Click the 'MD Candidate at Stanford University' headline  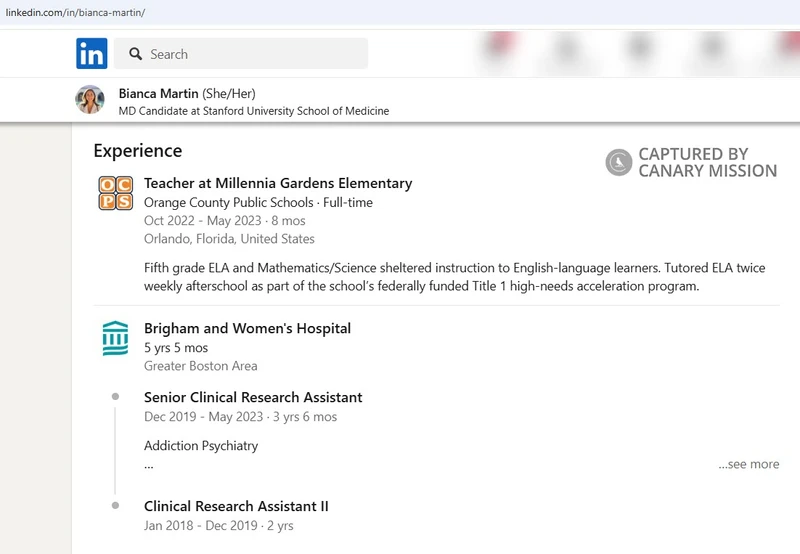pyautogui.click(x=254, y=111)
